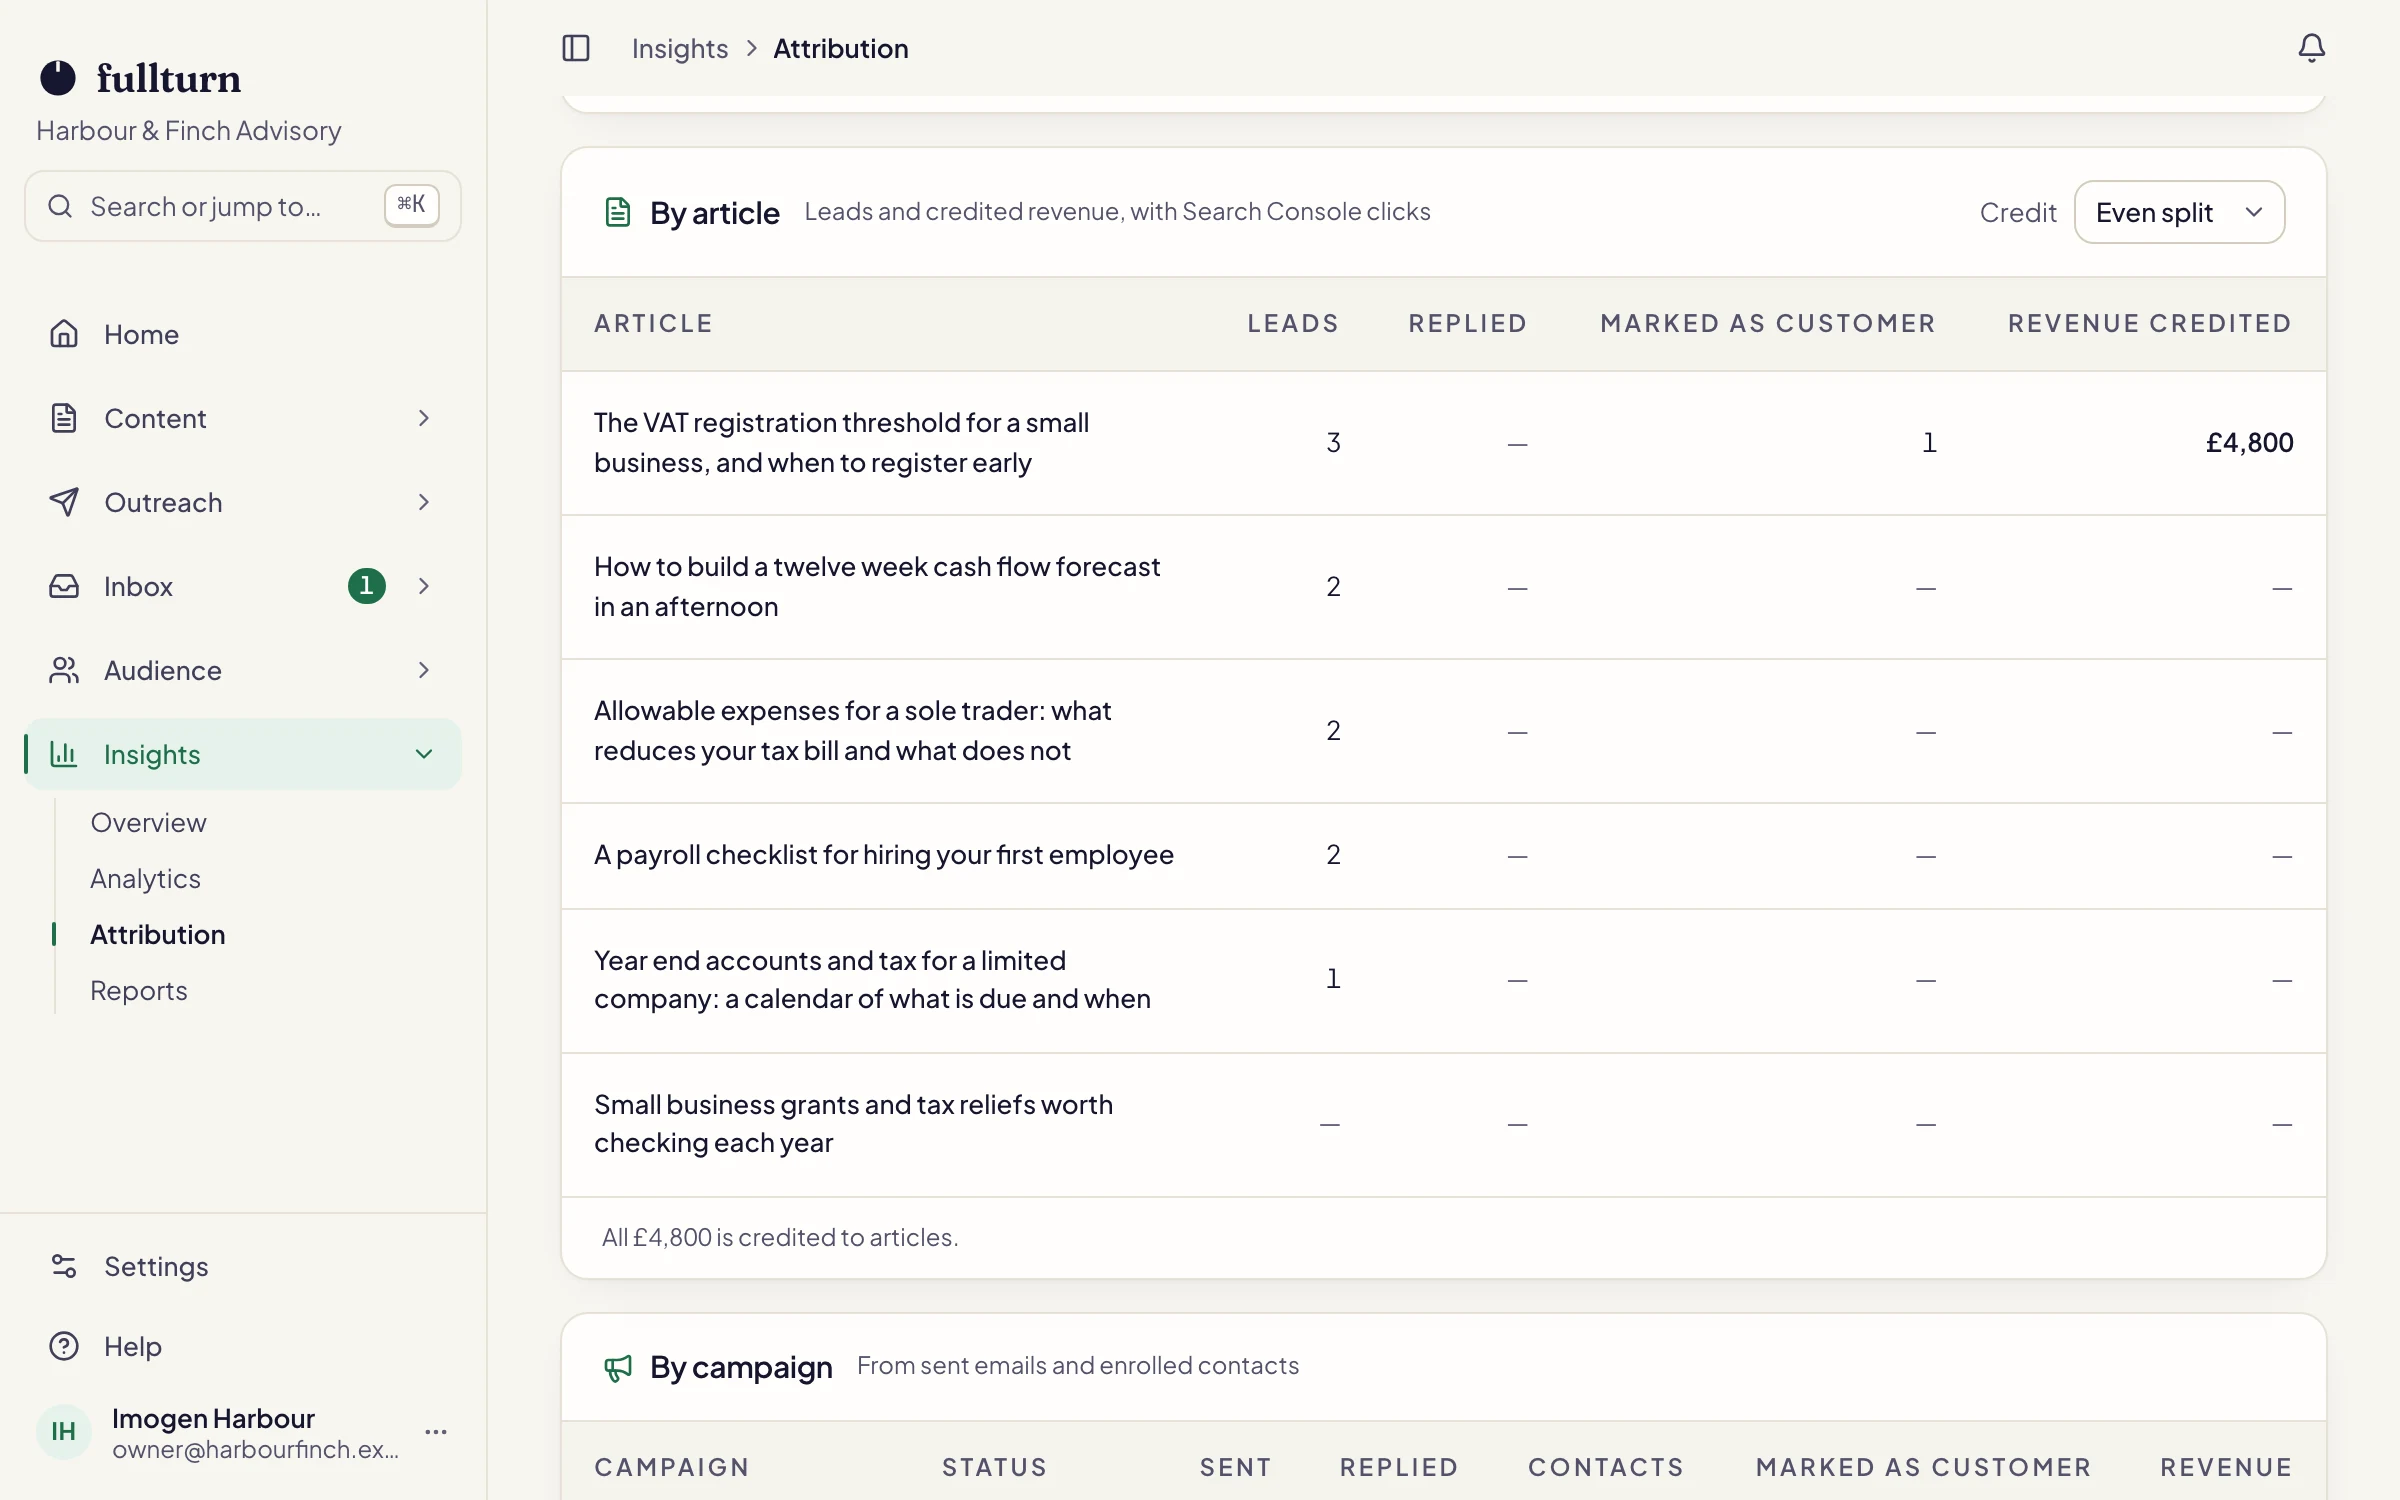Click the Content document icon
This screenshot has width=2400, height=1500.
point(64,418)
